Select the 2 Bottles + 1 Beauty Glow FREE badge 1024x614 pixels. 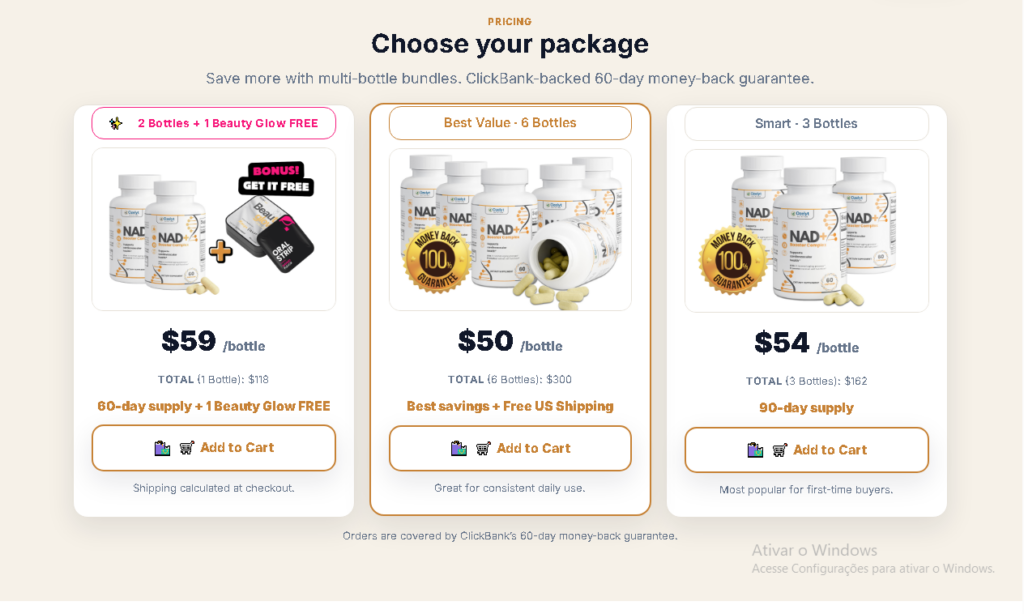[x=213, y=123]
